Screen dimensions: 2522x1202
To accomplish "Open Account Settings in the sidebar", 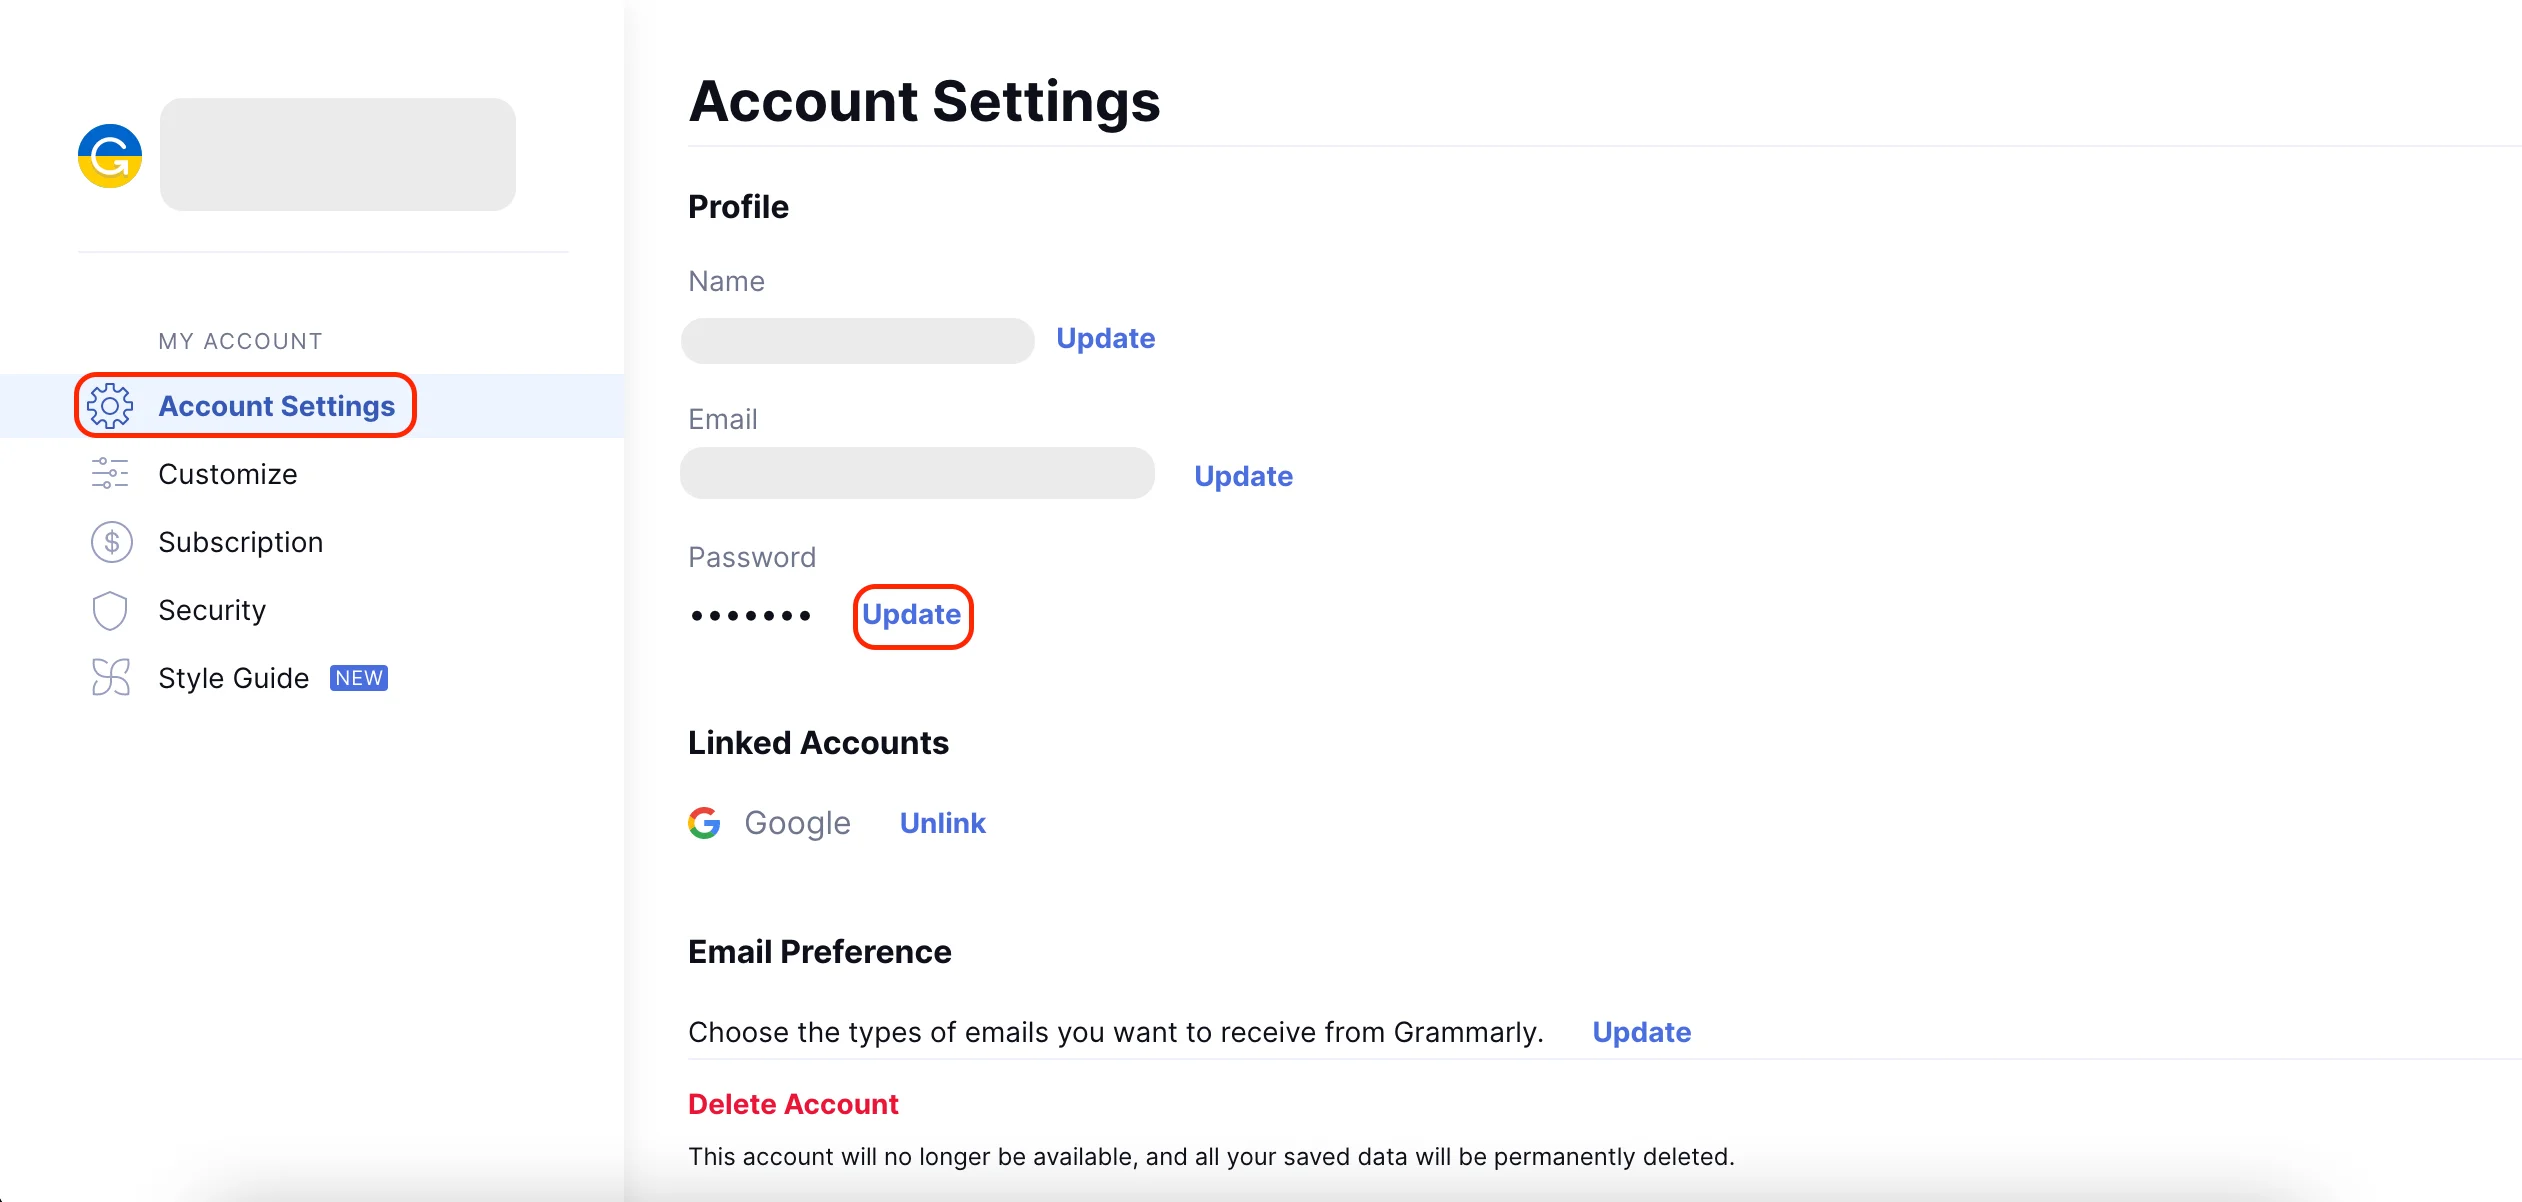I will pos(276,406).
